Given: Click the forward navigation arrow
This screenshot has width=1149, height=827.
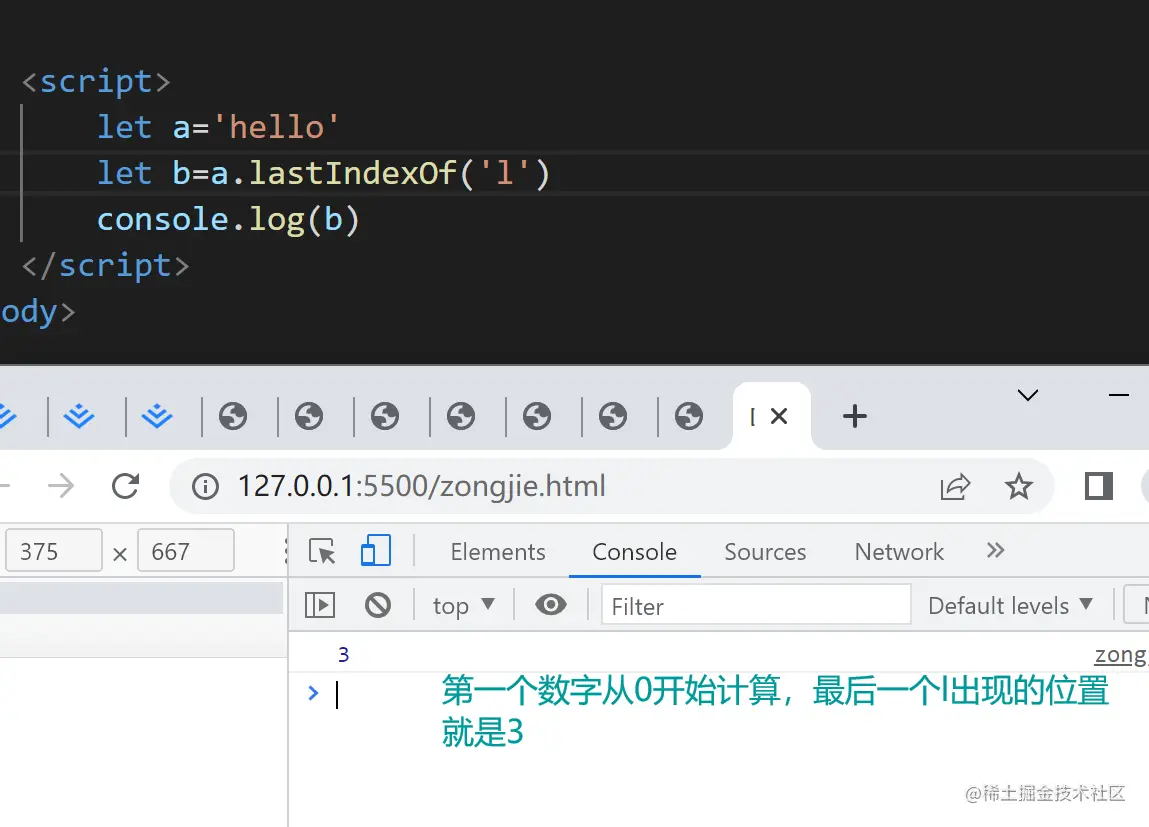Looking at the screenshot, I should (61, 486).
